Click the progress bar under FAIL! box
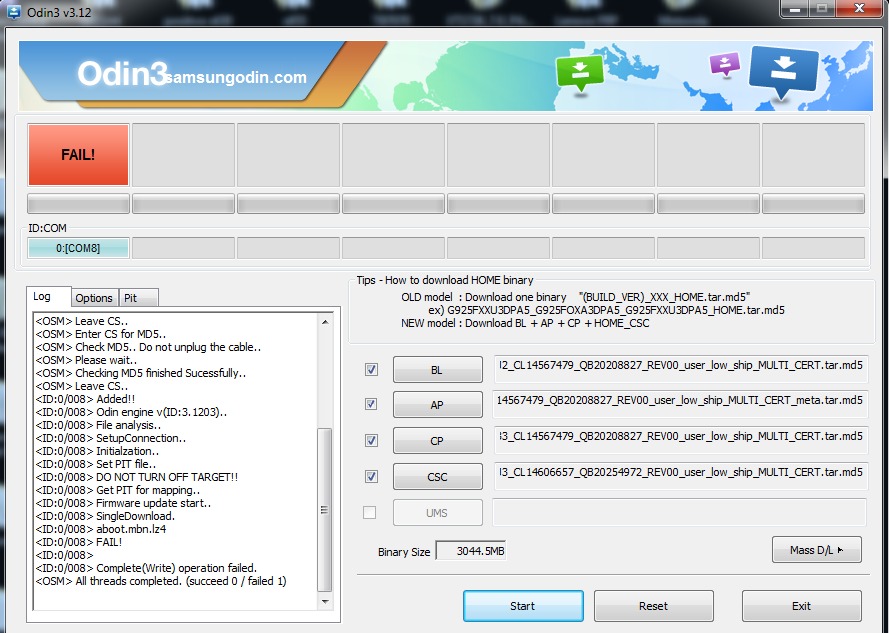 click(x=78, y=204)
